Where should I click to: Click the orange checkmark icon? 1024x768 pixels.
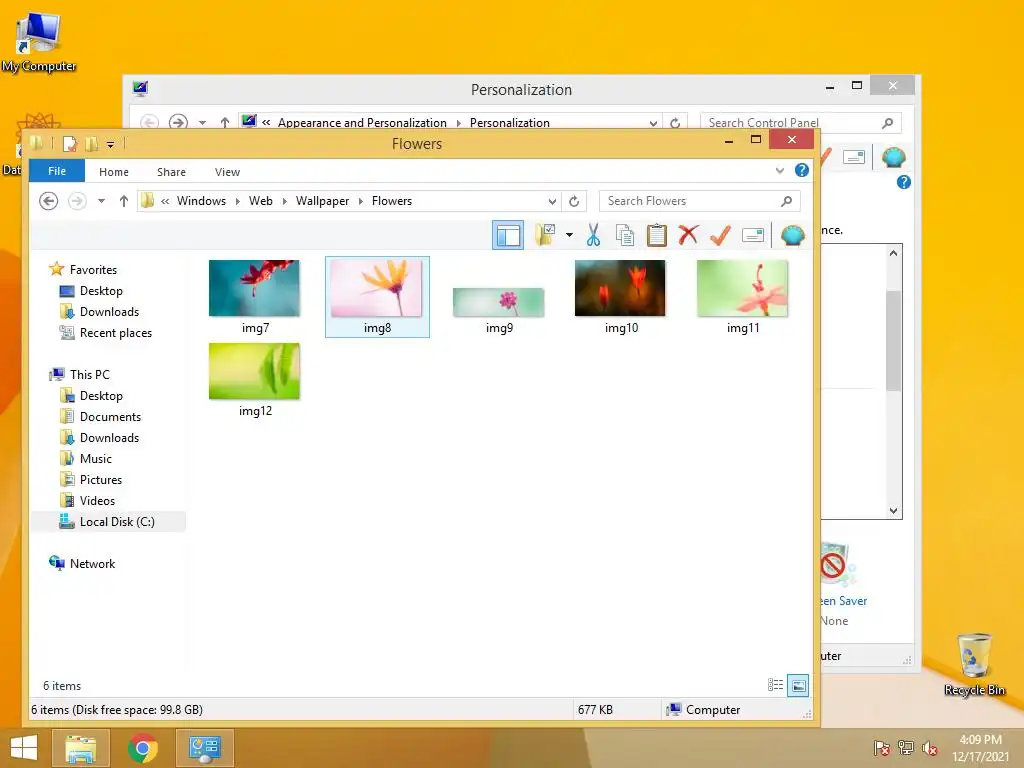[720, 235]
